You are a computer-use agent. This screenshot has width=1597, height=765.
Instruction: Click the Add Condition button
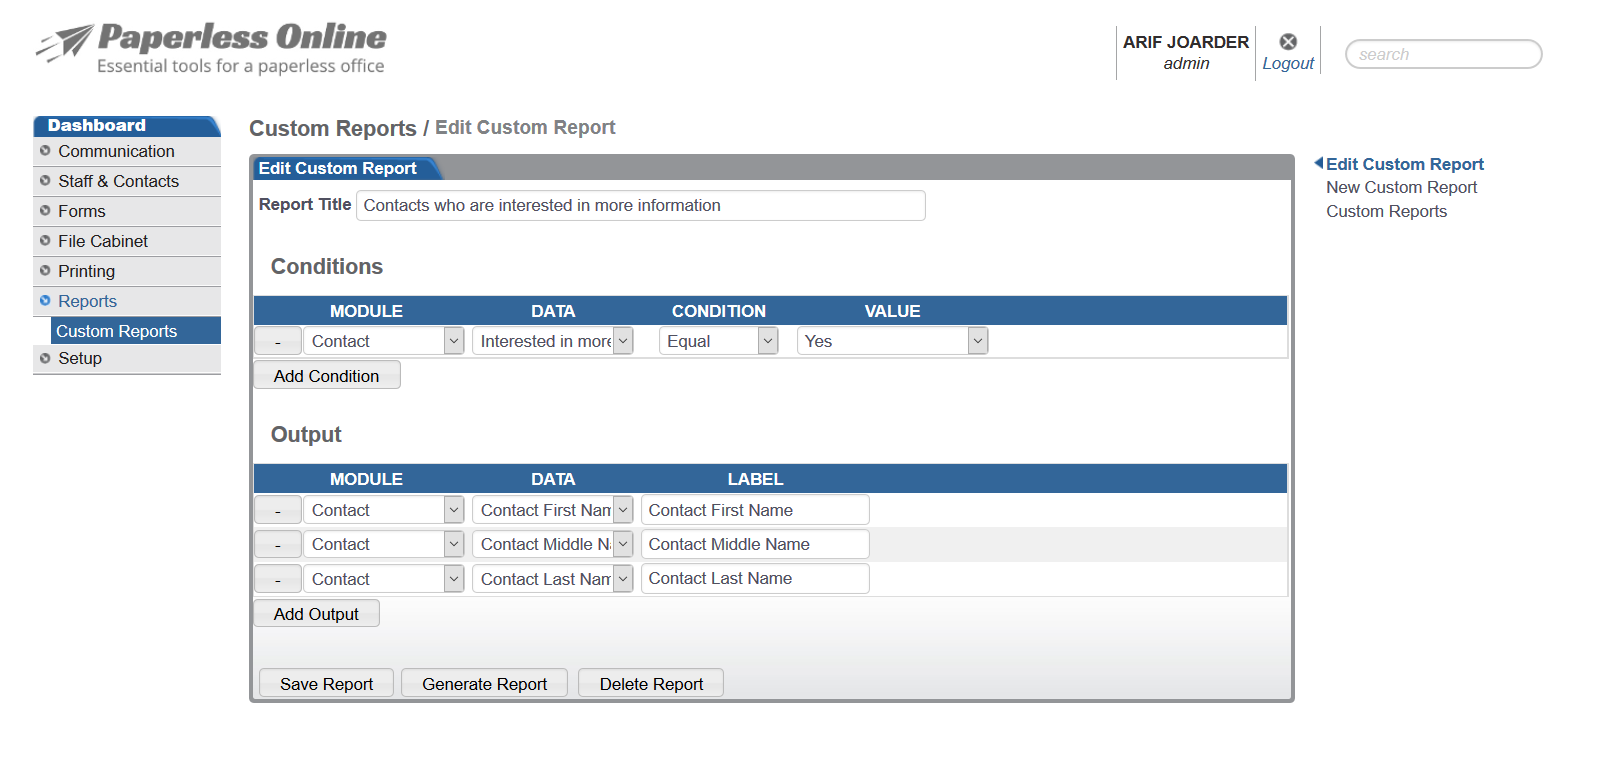coord(326,376)
